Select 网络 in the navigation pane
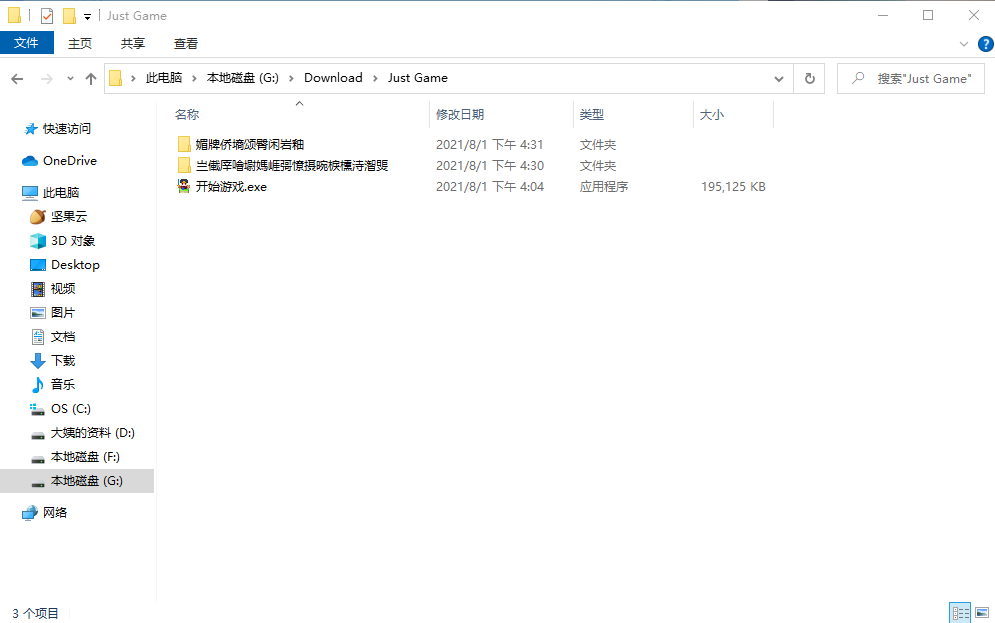Screen dimensions: 995x623 coord(55,513)
